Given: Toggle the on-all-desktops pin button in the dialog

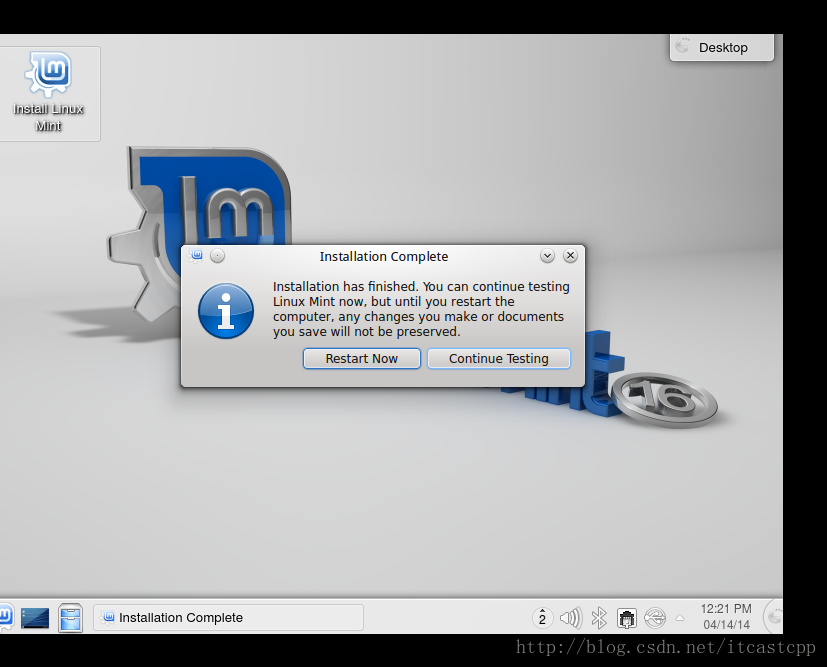Looking at the screenshot, I should [217, 256].
